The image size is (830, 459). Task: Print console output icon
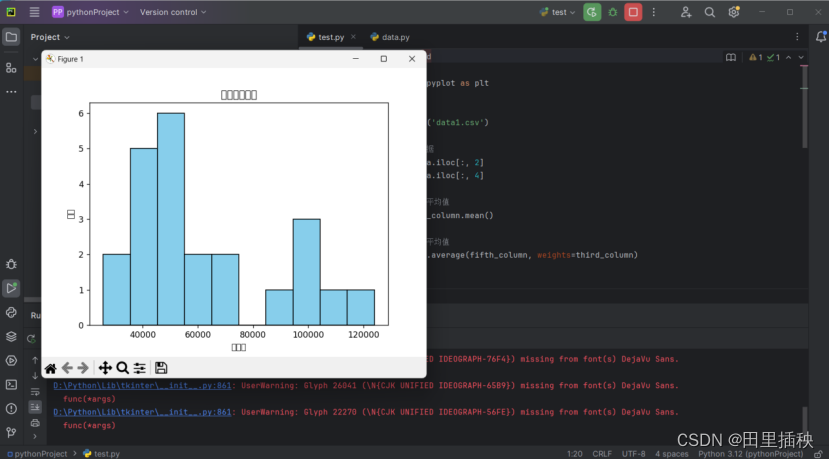35,422
